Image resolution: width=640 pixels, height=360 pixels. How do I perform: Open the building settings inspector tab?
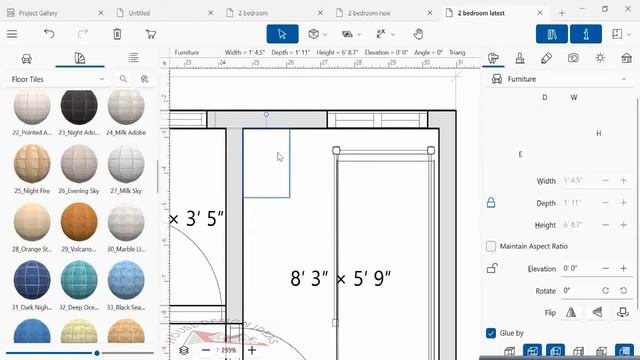(627, 58)
